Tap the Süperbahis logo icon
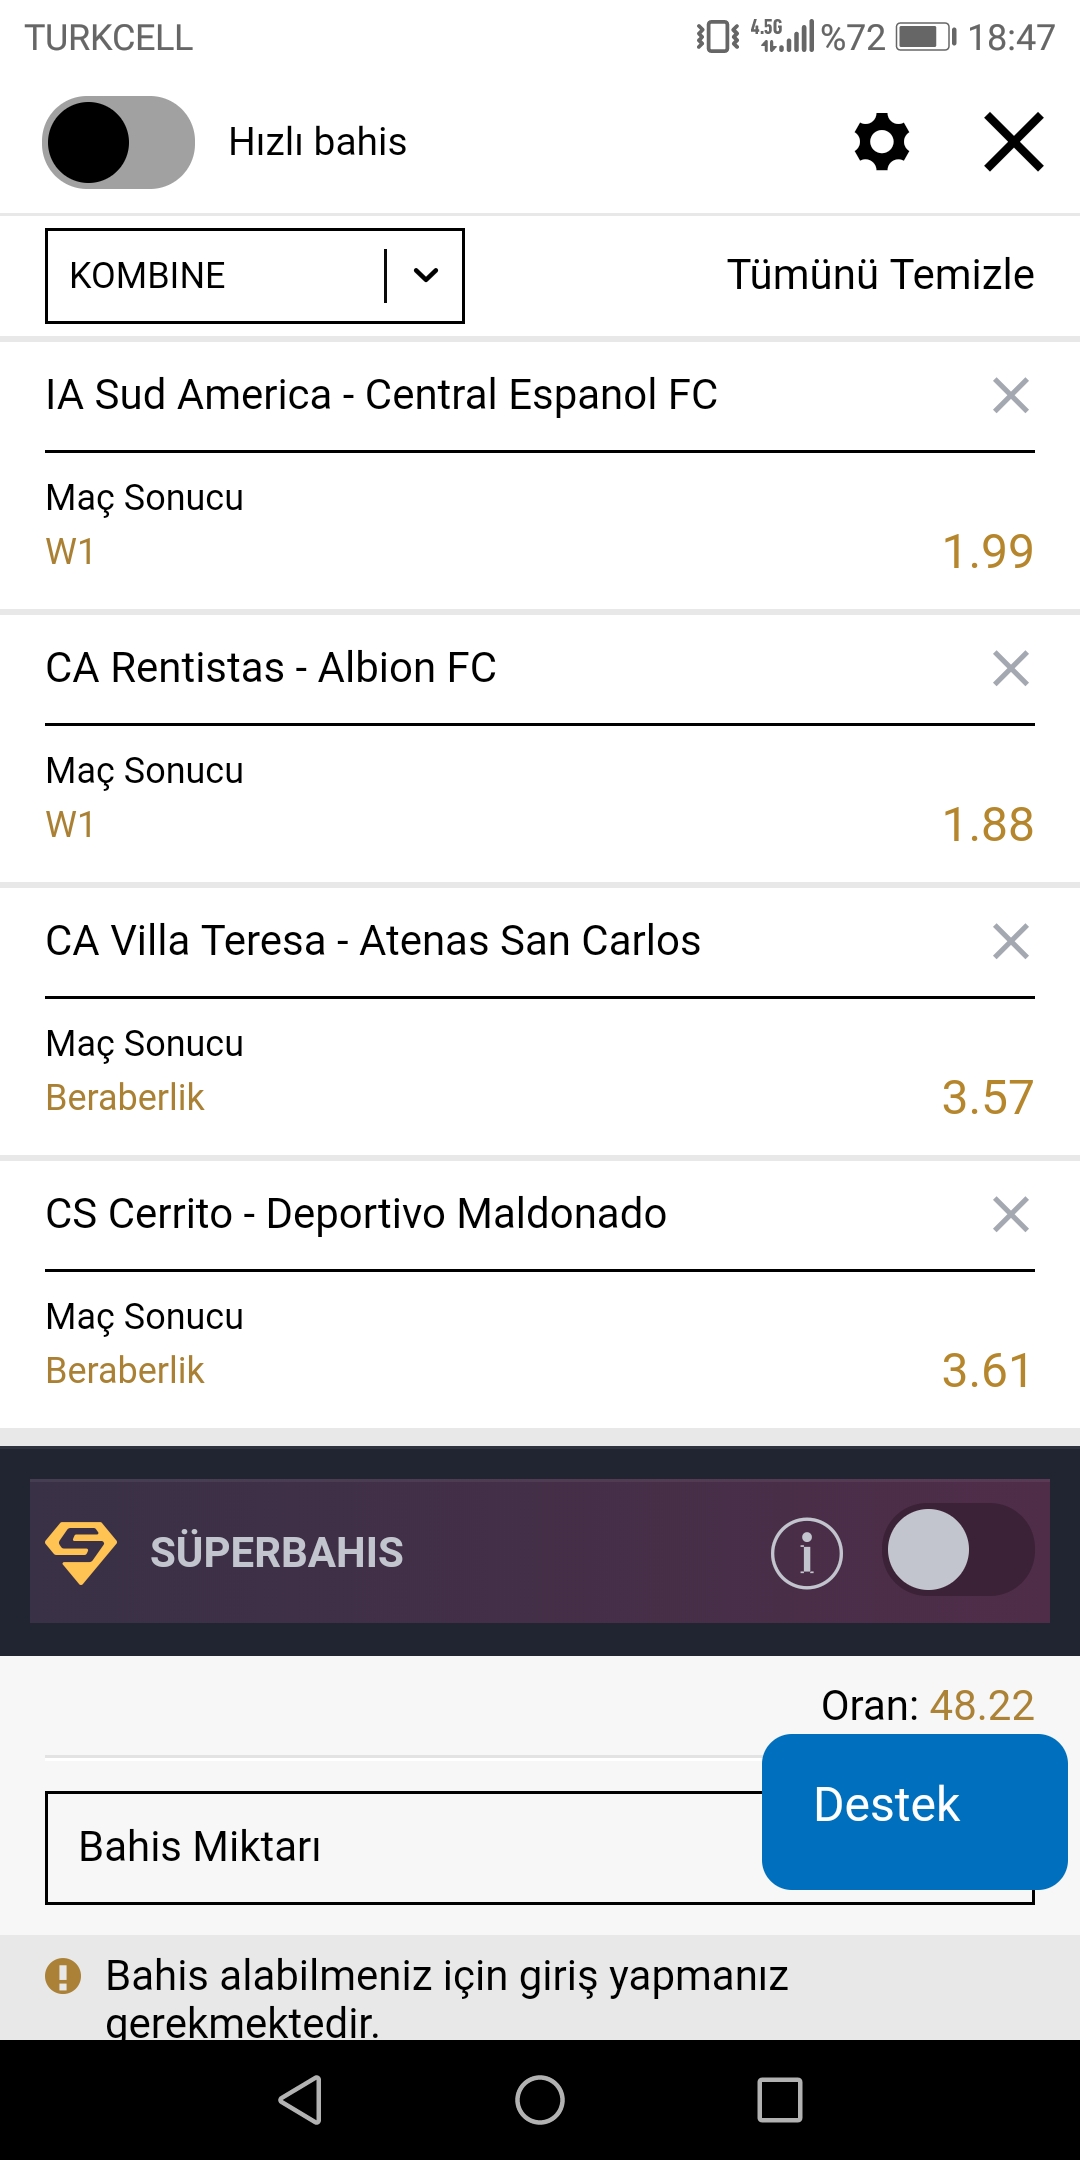The image size is (1080, 2160). [x=81, y=1553]
